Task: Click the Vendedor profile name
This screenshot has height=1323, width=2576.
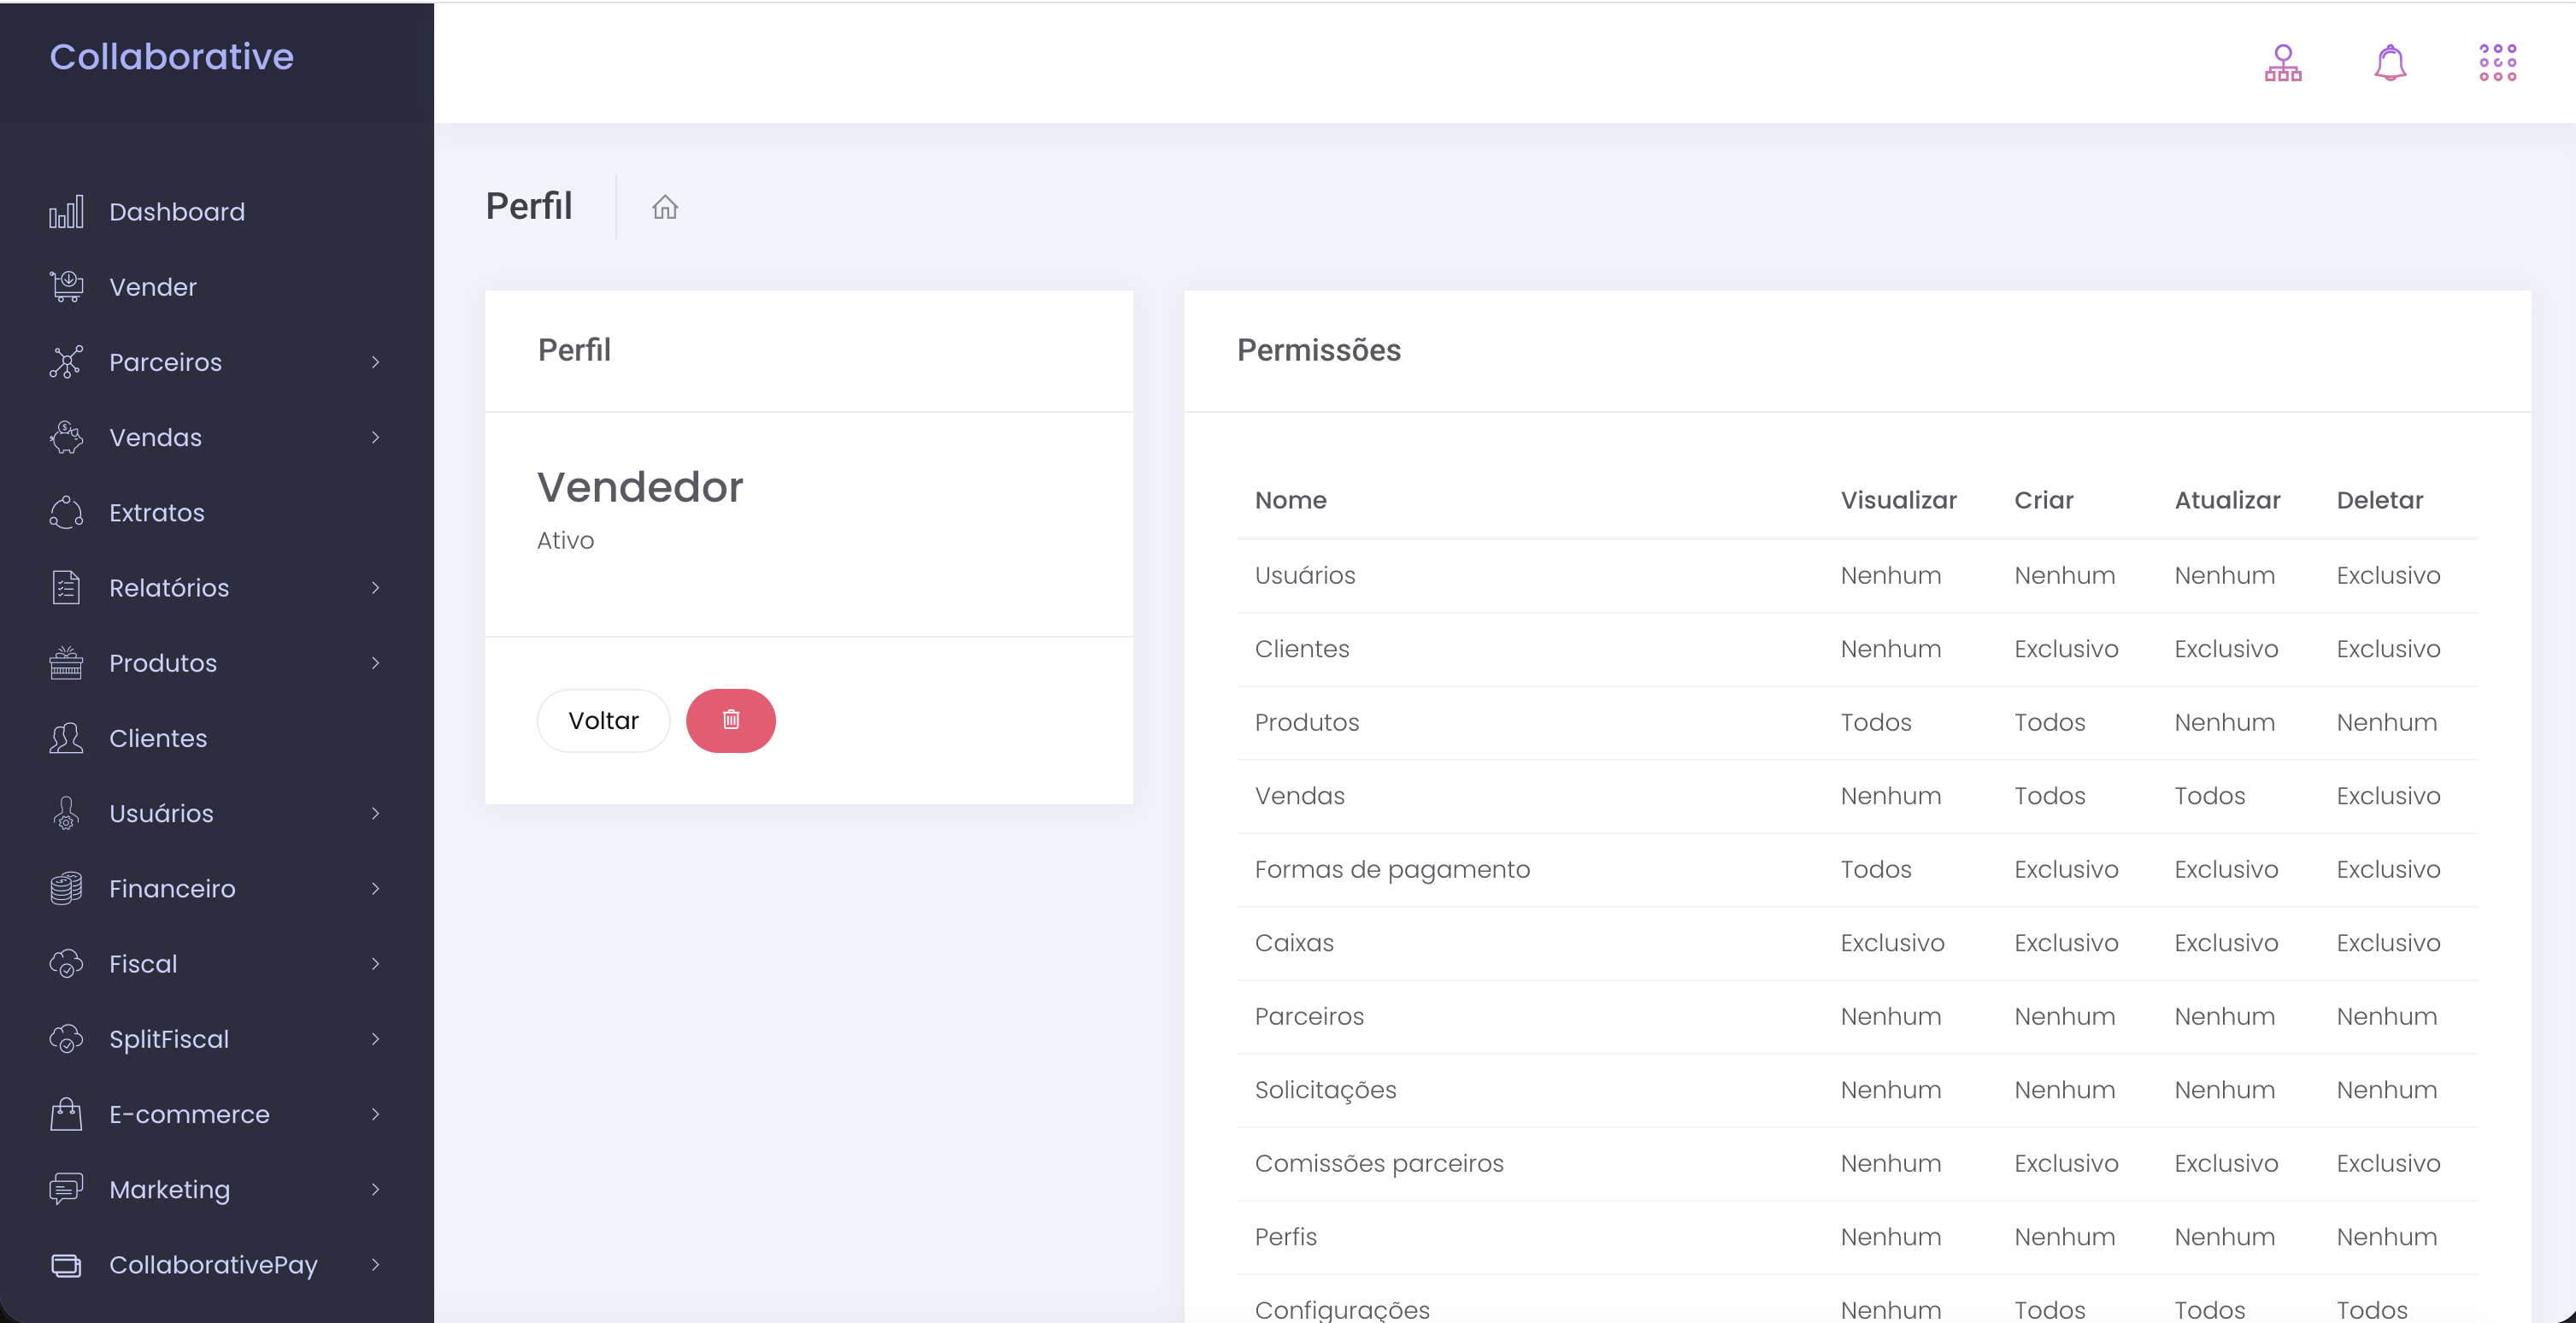Action: pyautogui.click(x=640, y=487)
